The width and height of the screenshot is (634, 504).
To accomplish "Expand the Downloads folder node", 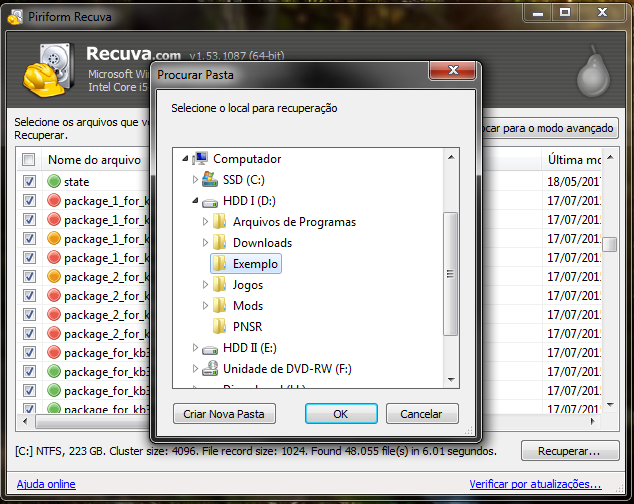I will pyautogui.click(x=205, y=243).
